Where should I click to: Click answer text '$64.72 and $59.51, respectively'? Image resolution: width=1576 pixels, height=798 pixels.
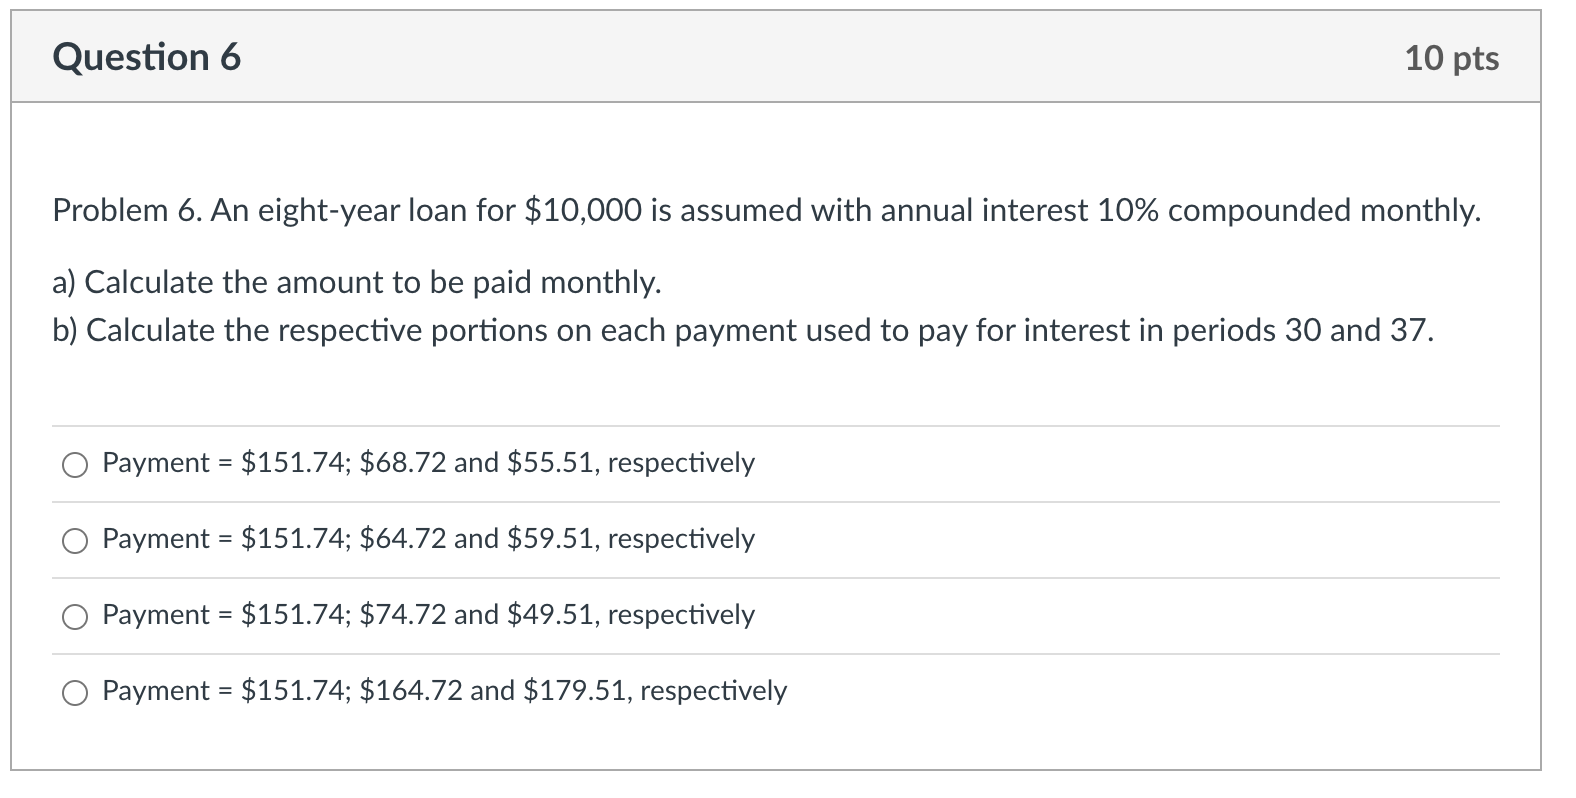[x=557, y=539]
